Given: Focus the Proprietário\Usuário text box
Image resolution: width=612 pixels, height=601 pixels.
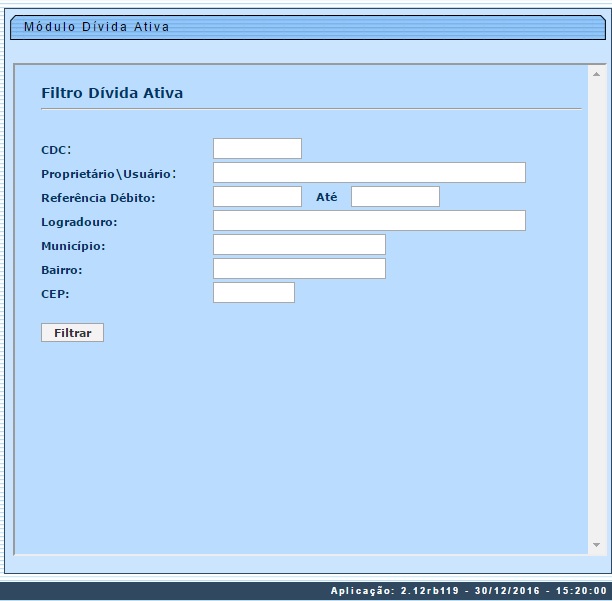Looking at the screenshot, I should coord(369,173).
